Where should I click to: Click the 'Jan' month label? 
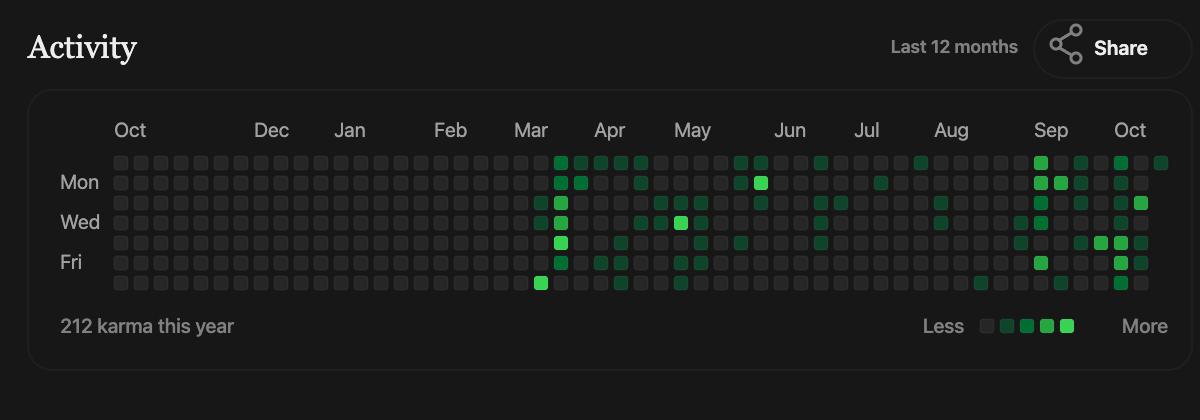point(350,130)
